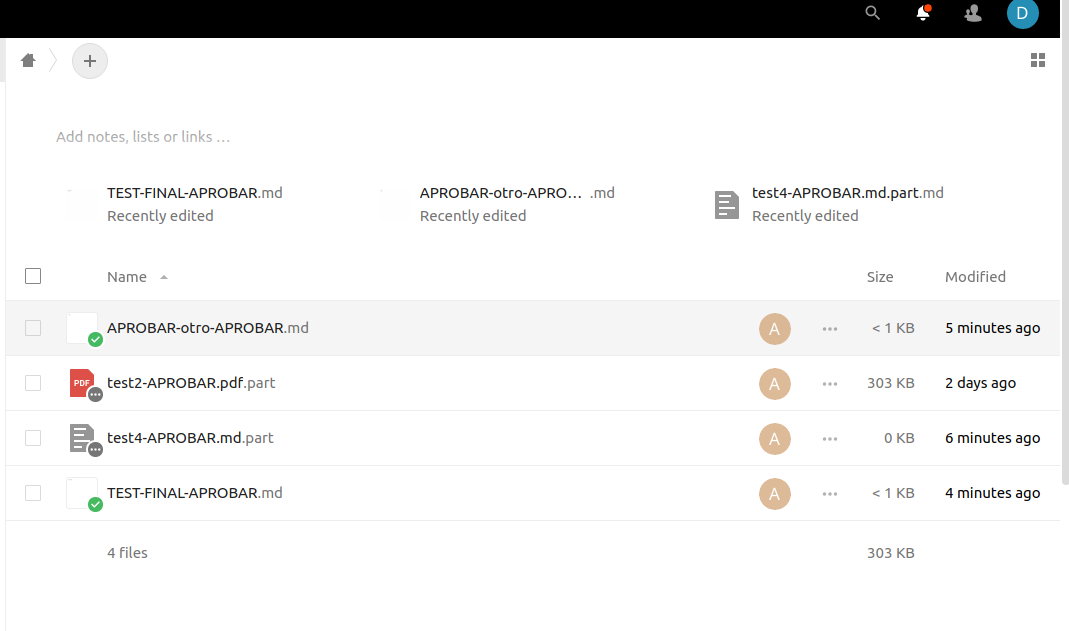This screenshot has width=1069, height=631.
Task: Click the plus button to create new file
Action: tap(90, 60)
